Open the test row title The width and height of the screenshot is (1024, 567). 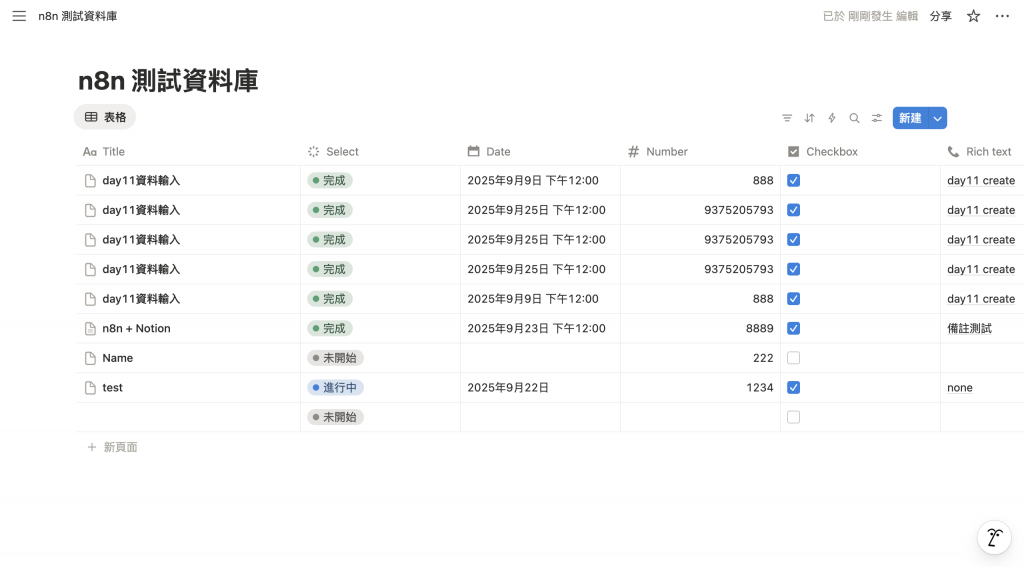112,388
